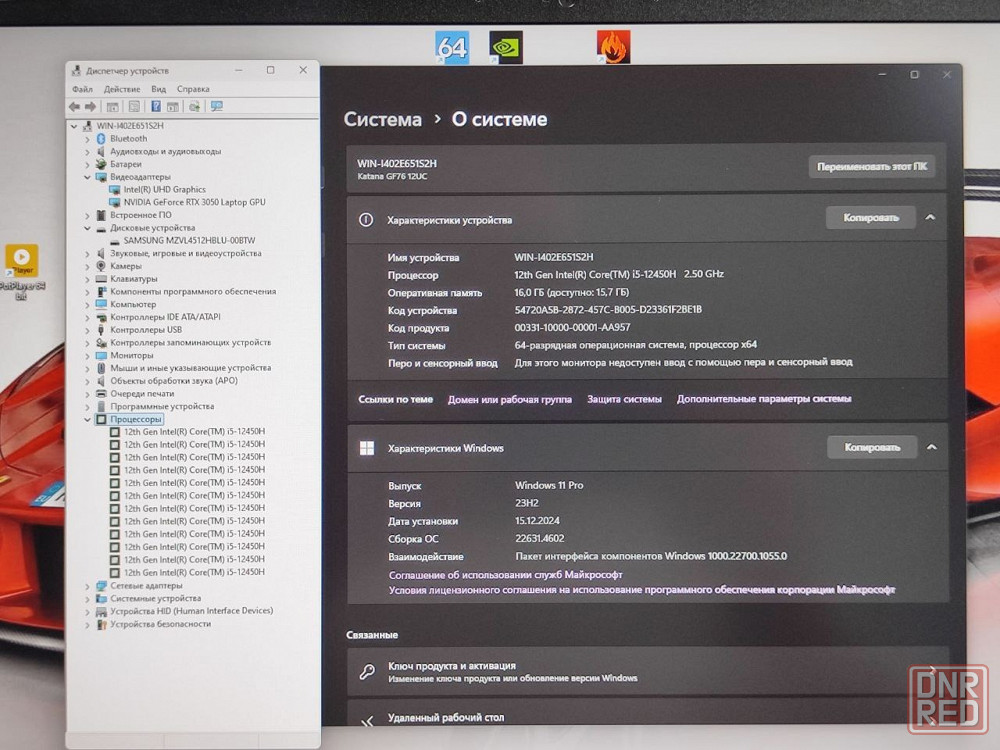Open the PotPlayer 64 bit desktop shortcut
Viewport: 1000px width, 750px height.
click(22, 272)
